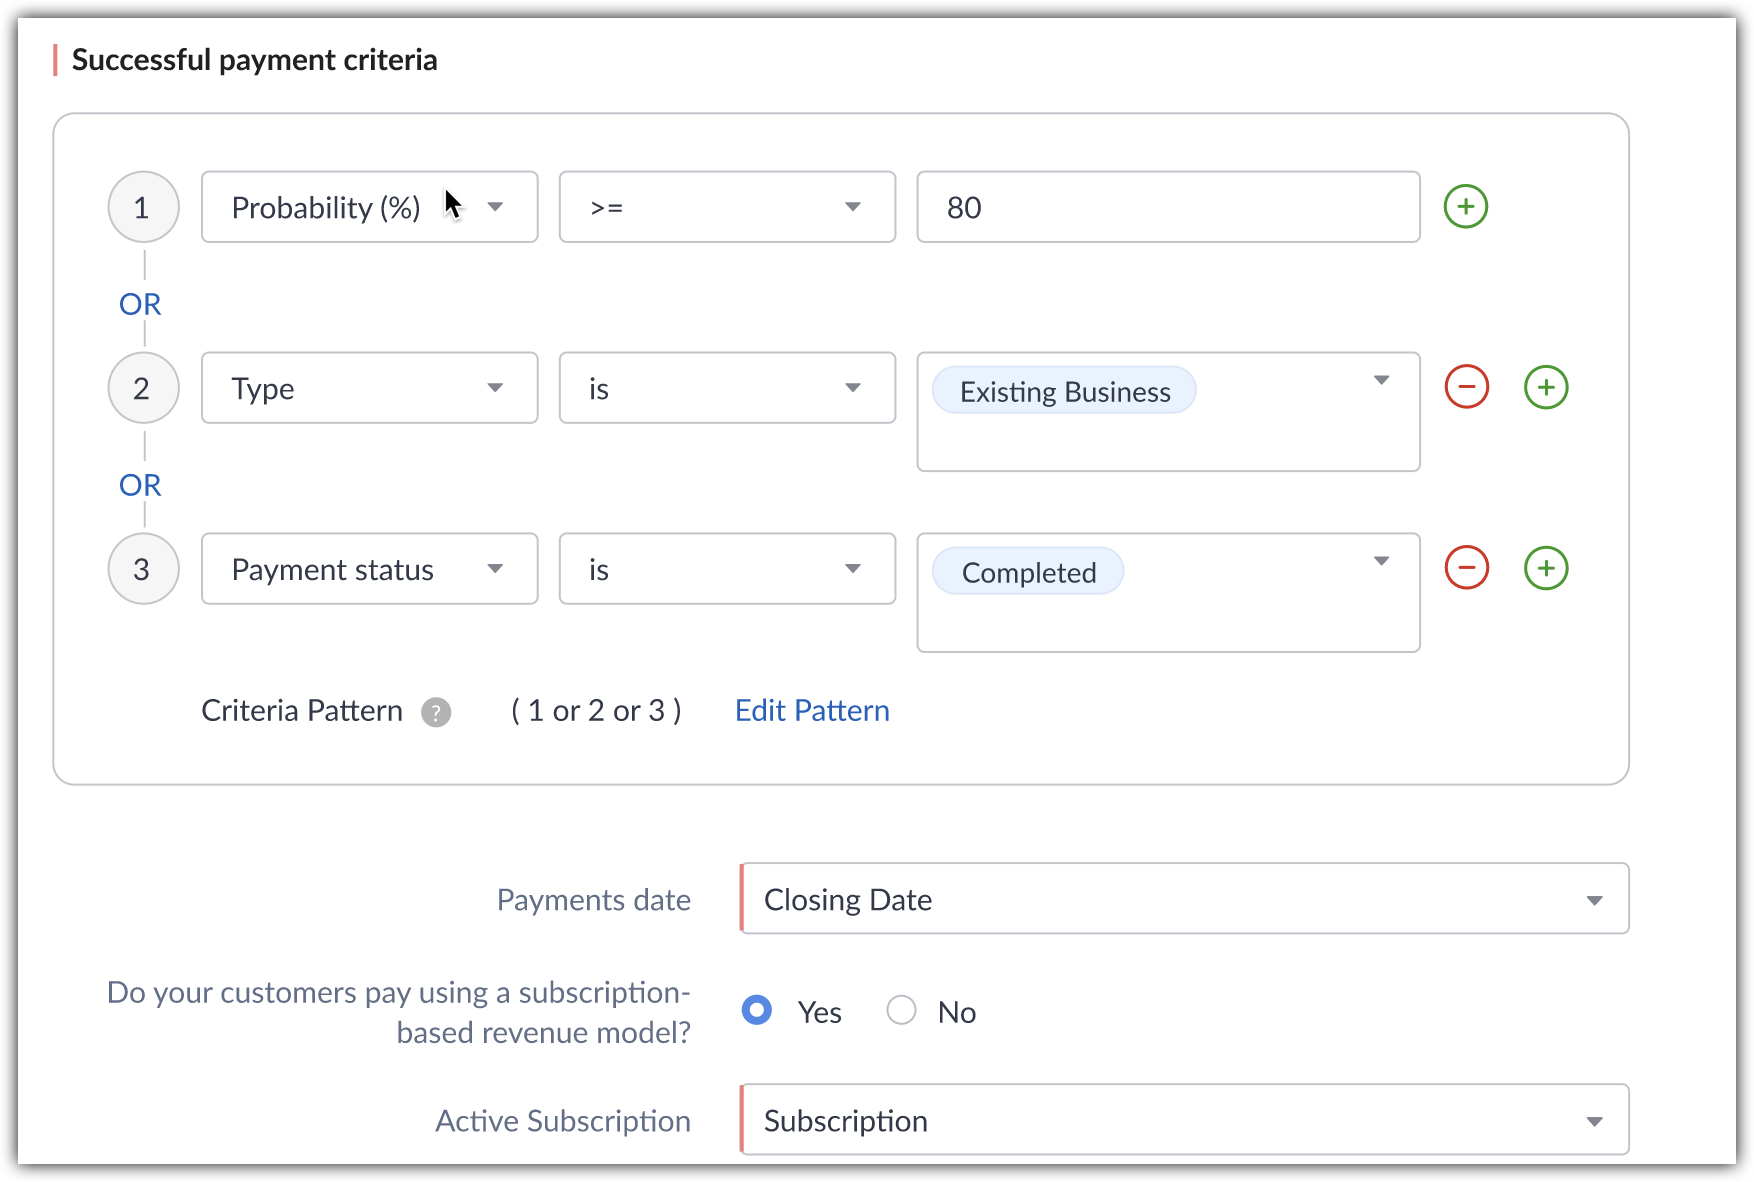This screenshot has width=1754, height=1182.
Task: Open the Existing Business value selector
Action: pos(1381,381)
